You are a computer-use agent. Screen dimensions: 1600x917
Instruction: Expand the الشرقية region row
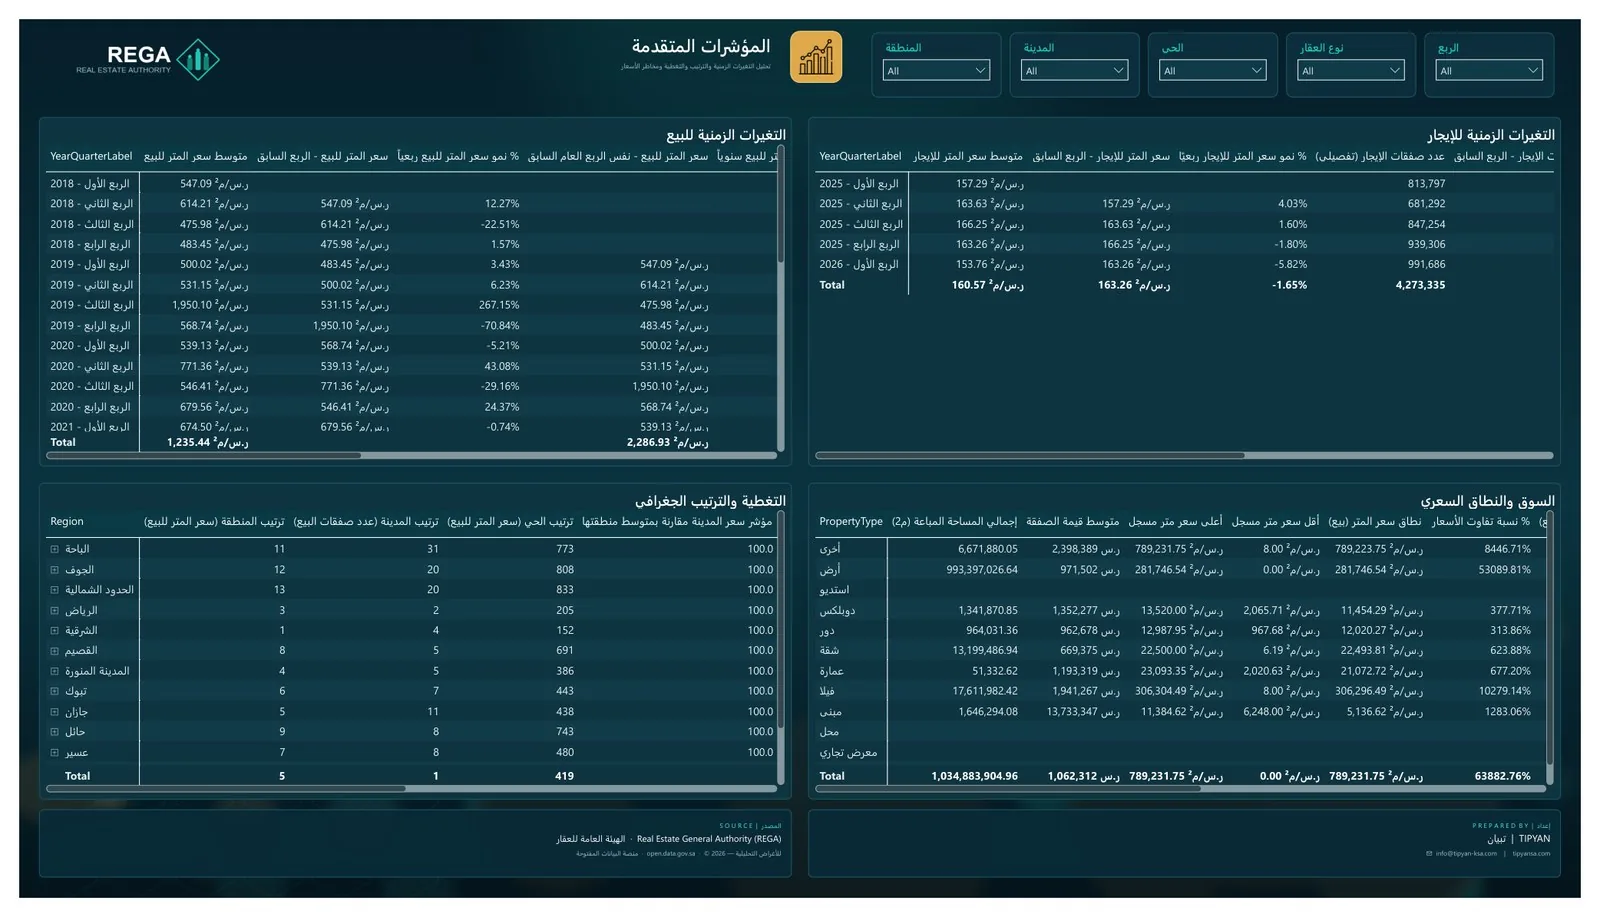point(55,630)
